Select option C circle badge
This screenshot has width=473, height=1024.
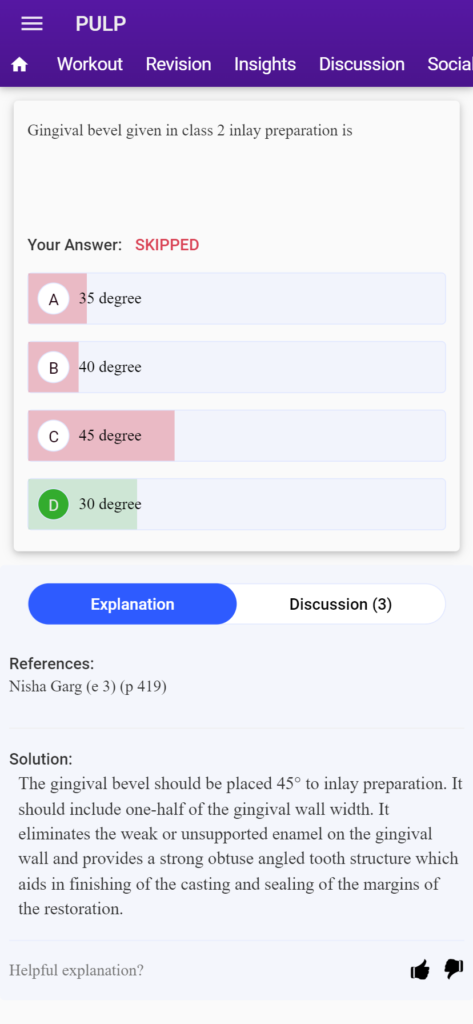tap(54, 436)
